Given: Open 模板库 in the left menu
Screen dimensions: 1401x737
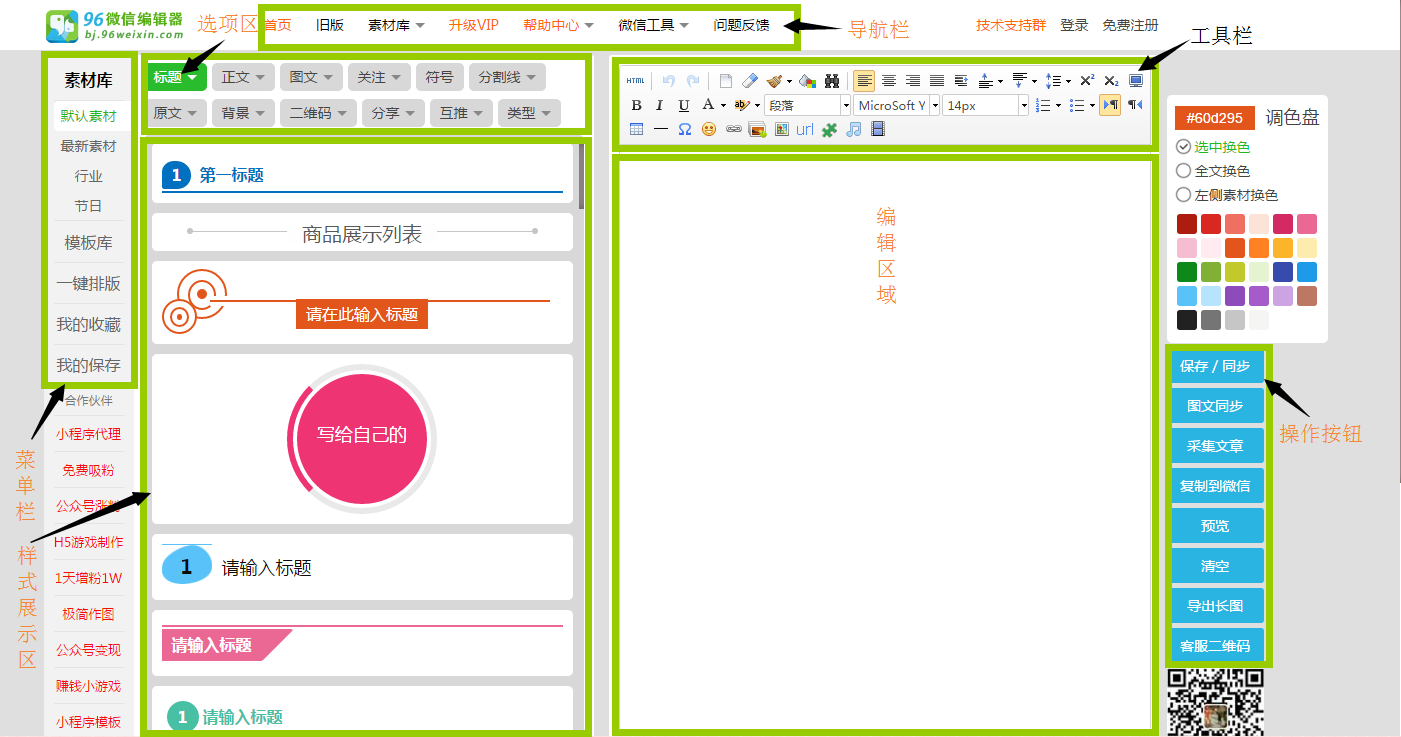Looking at the screenshot, I should coord(88,242).
